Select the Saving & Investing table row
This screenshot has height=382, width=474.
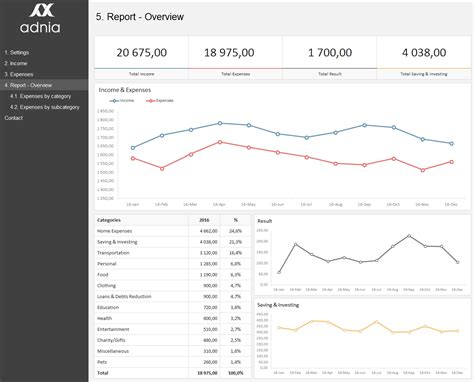(173, 242)
